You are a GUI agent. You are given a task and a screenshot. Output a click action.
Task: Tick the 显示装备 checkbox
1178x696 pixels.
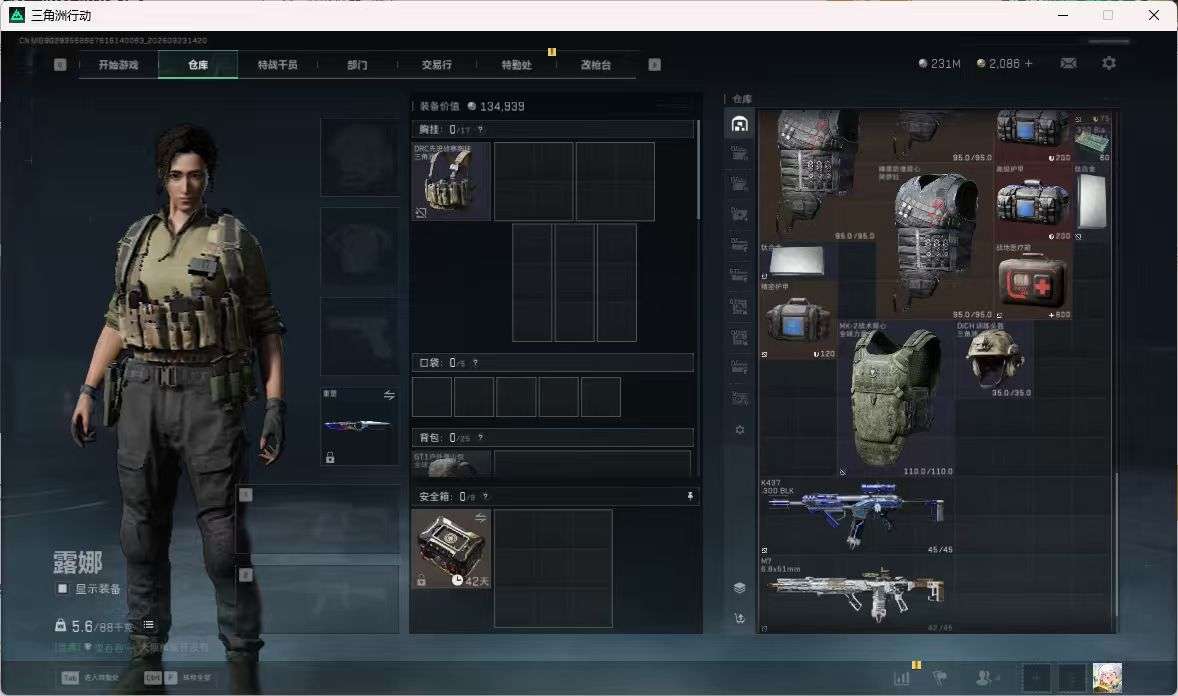pyautogui.click(x=63, y=589)
